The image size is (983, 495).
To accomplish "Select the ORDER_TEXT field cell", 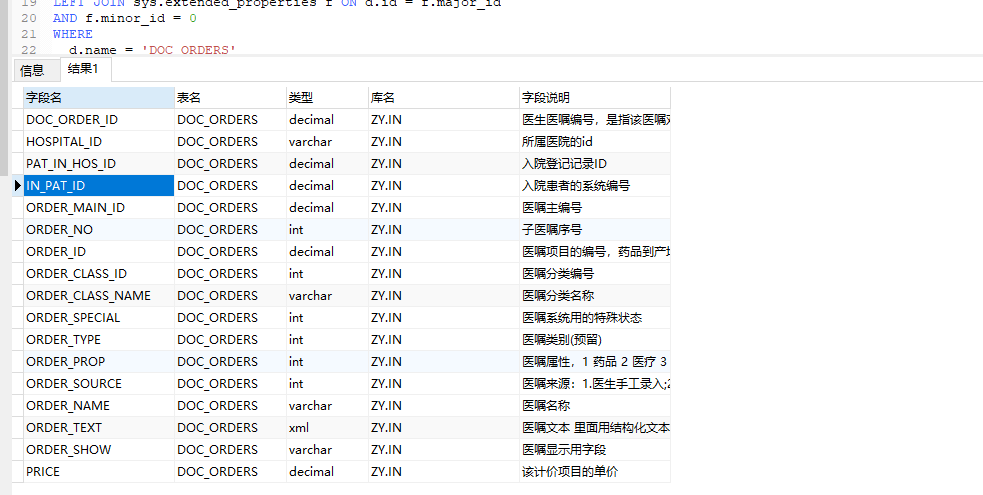I will [x=99, y=427].
